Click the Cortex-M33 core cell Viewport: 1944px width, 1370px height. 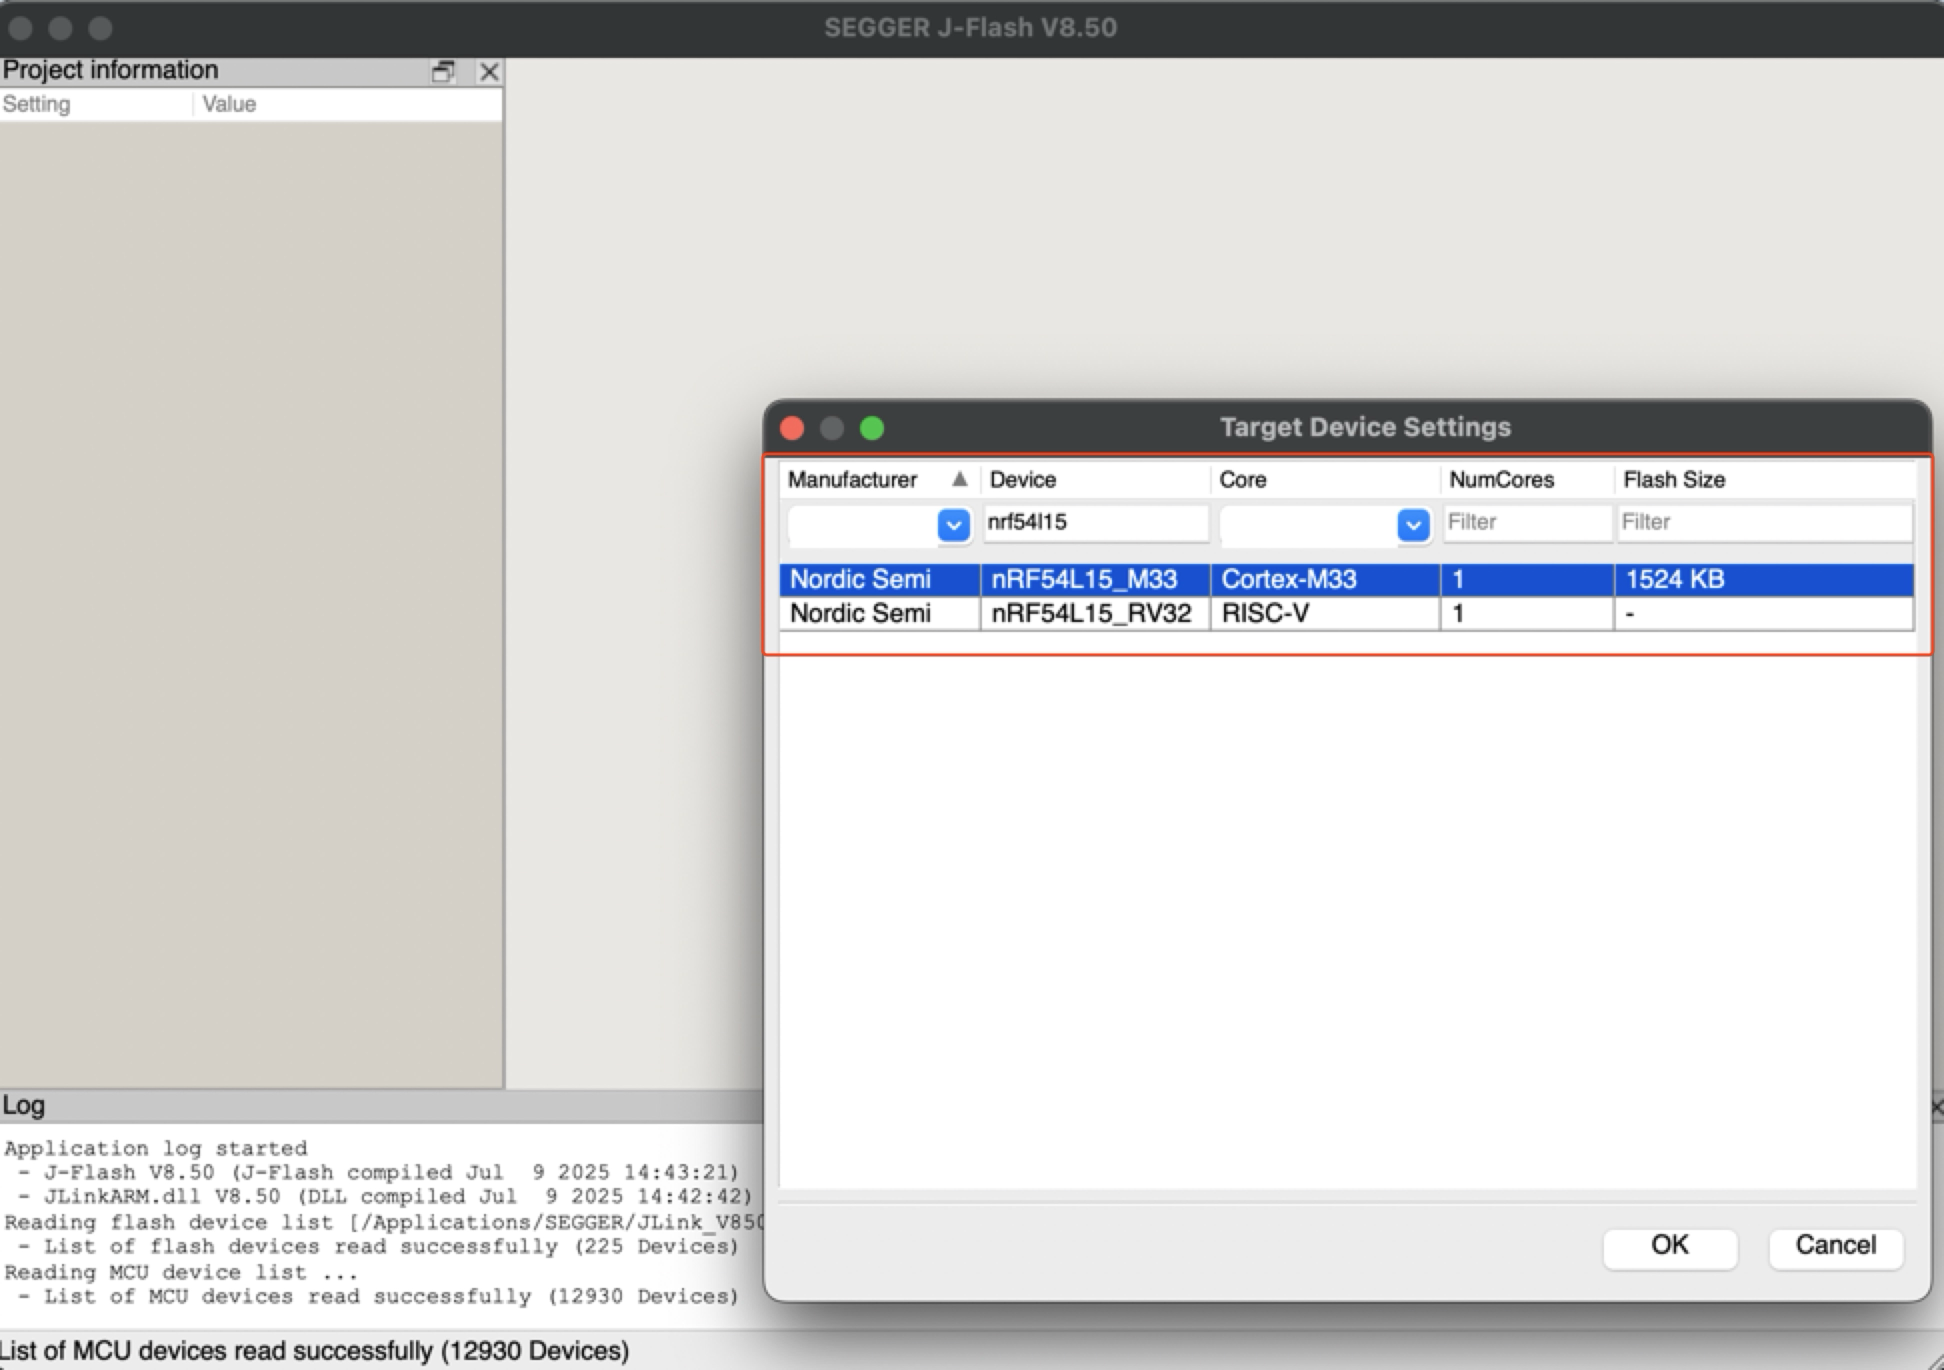click(x=1325, y=580)
